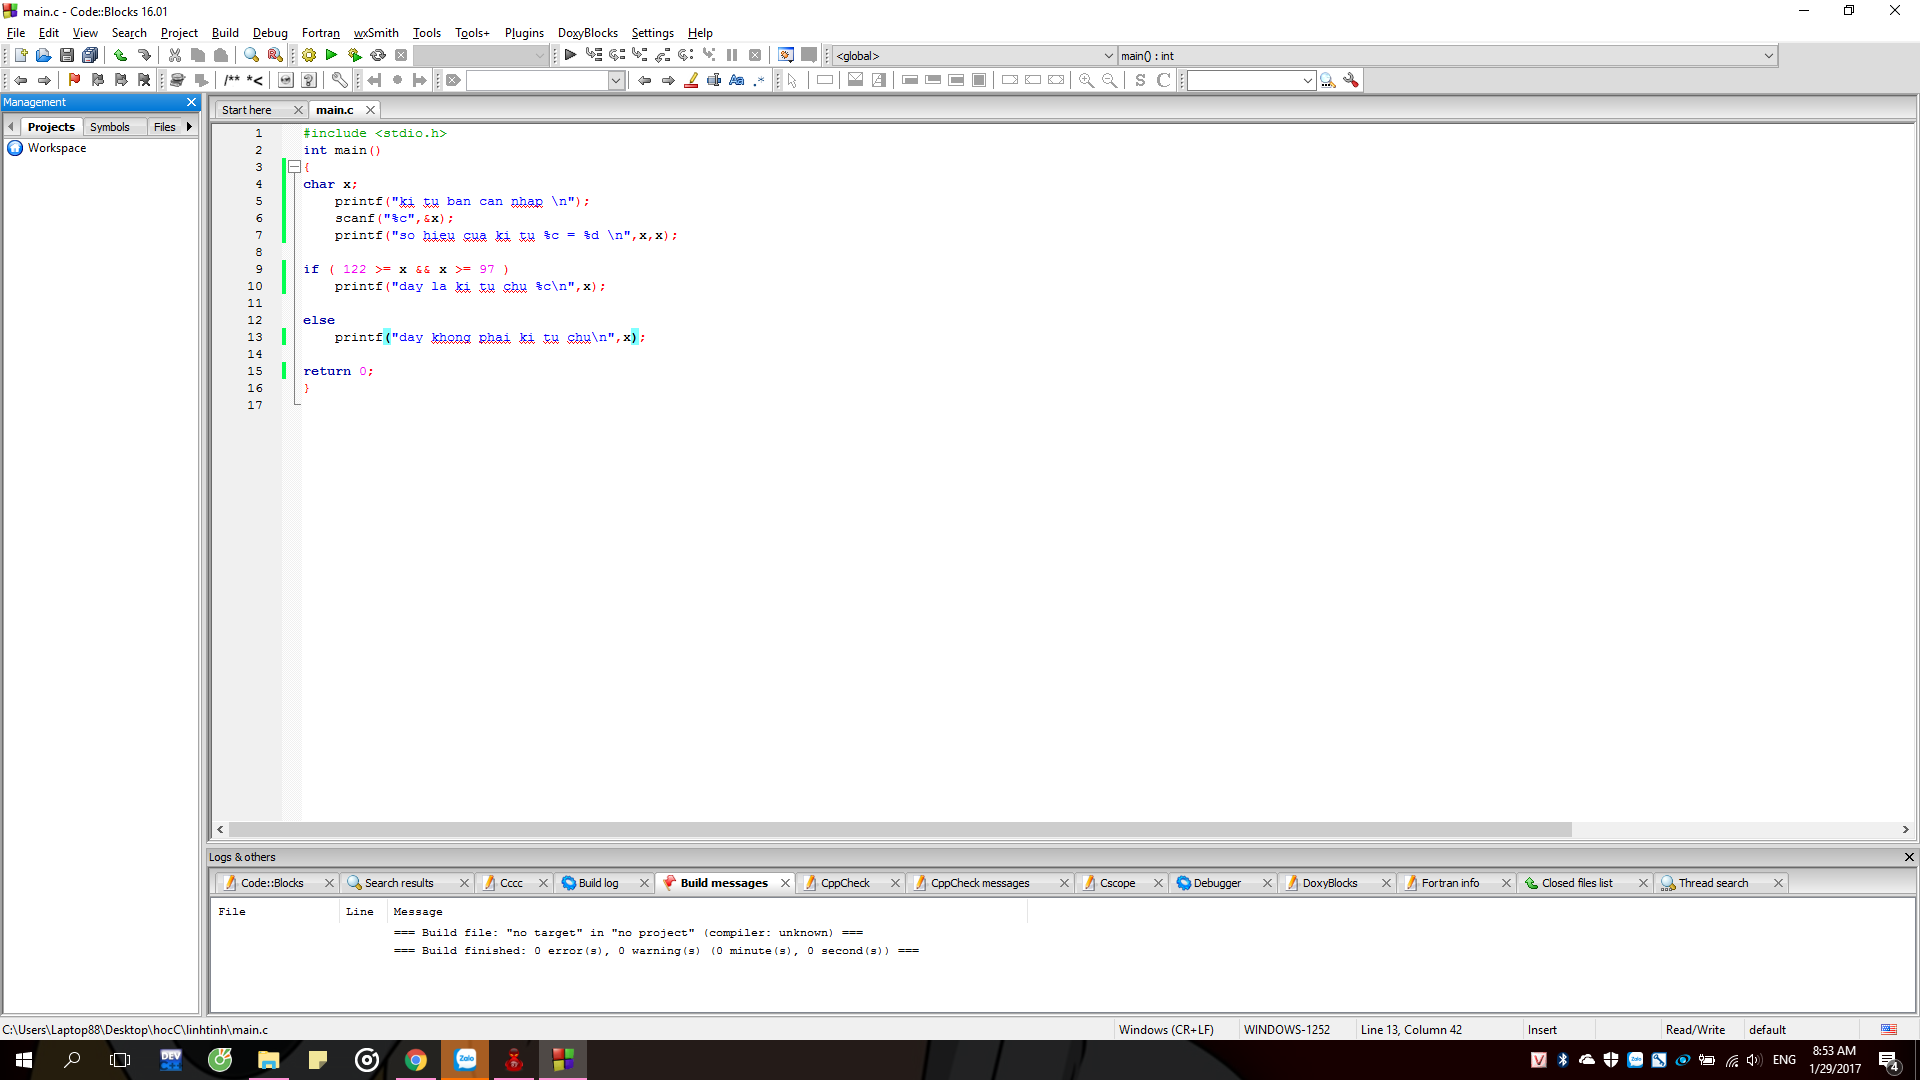Open the Plugins menu
Image resolution: width=1920 pixels, height=1080 pixels.
click(x=524, y=33)
